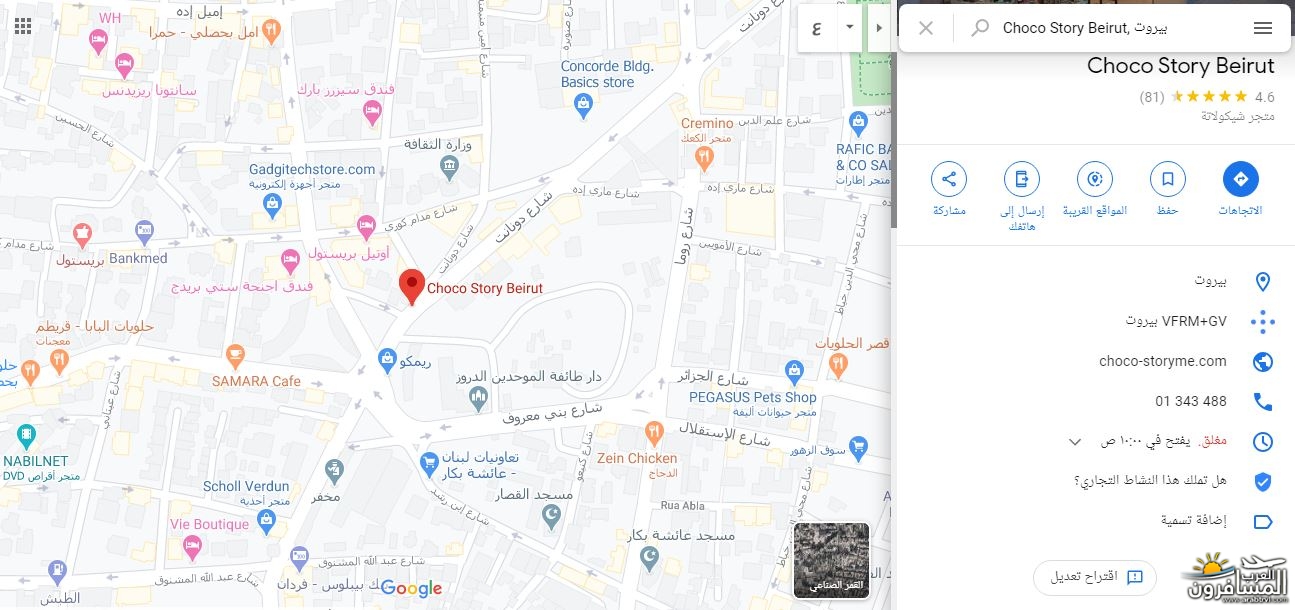Open the SAMARA Cafe map marker
The width and height of the screenshot is (1295, 610).
click(x=235, y=355)
